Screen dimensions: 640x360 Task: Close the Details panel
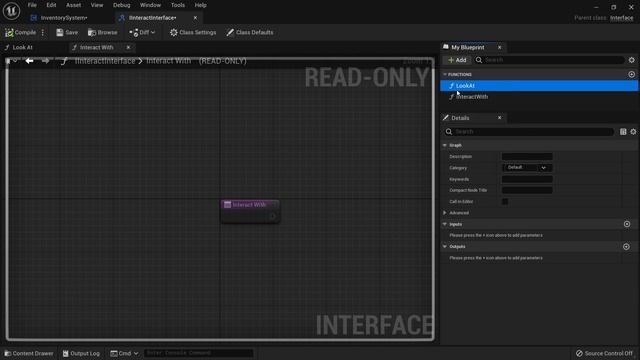click(499, 118)
